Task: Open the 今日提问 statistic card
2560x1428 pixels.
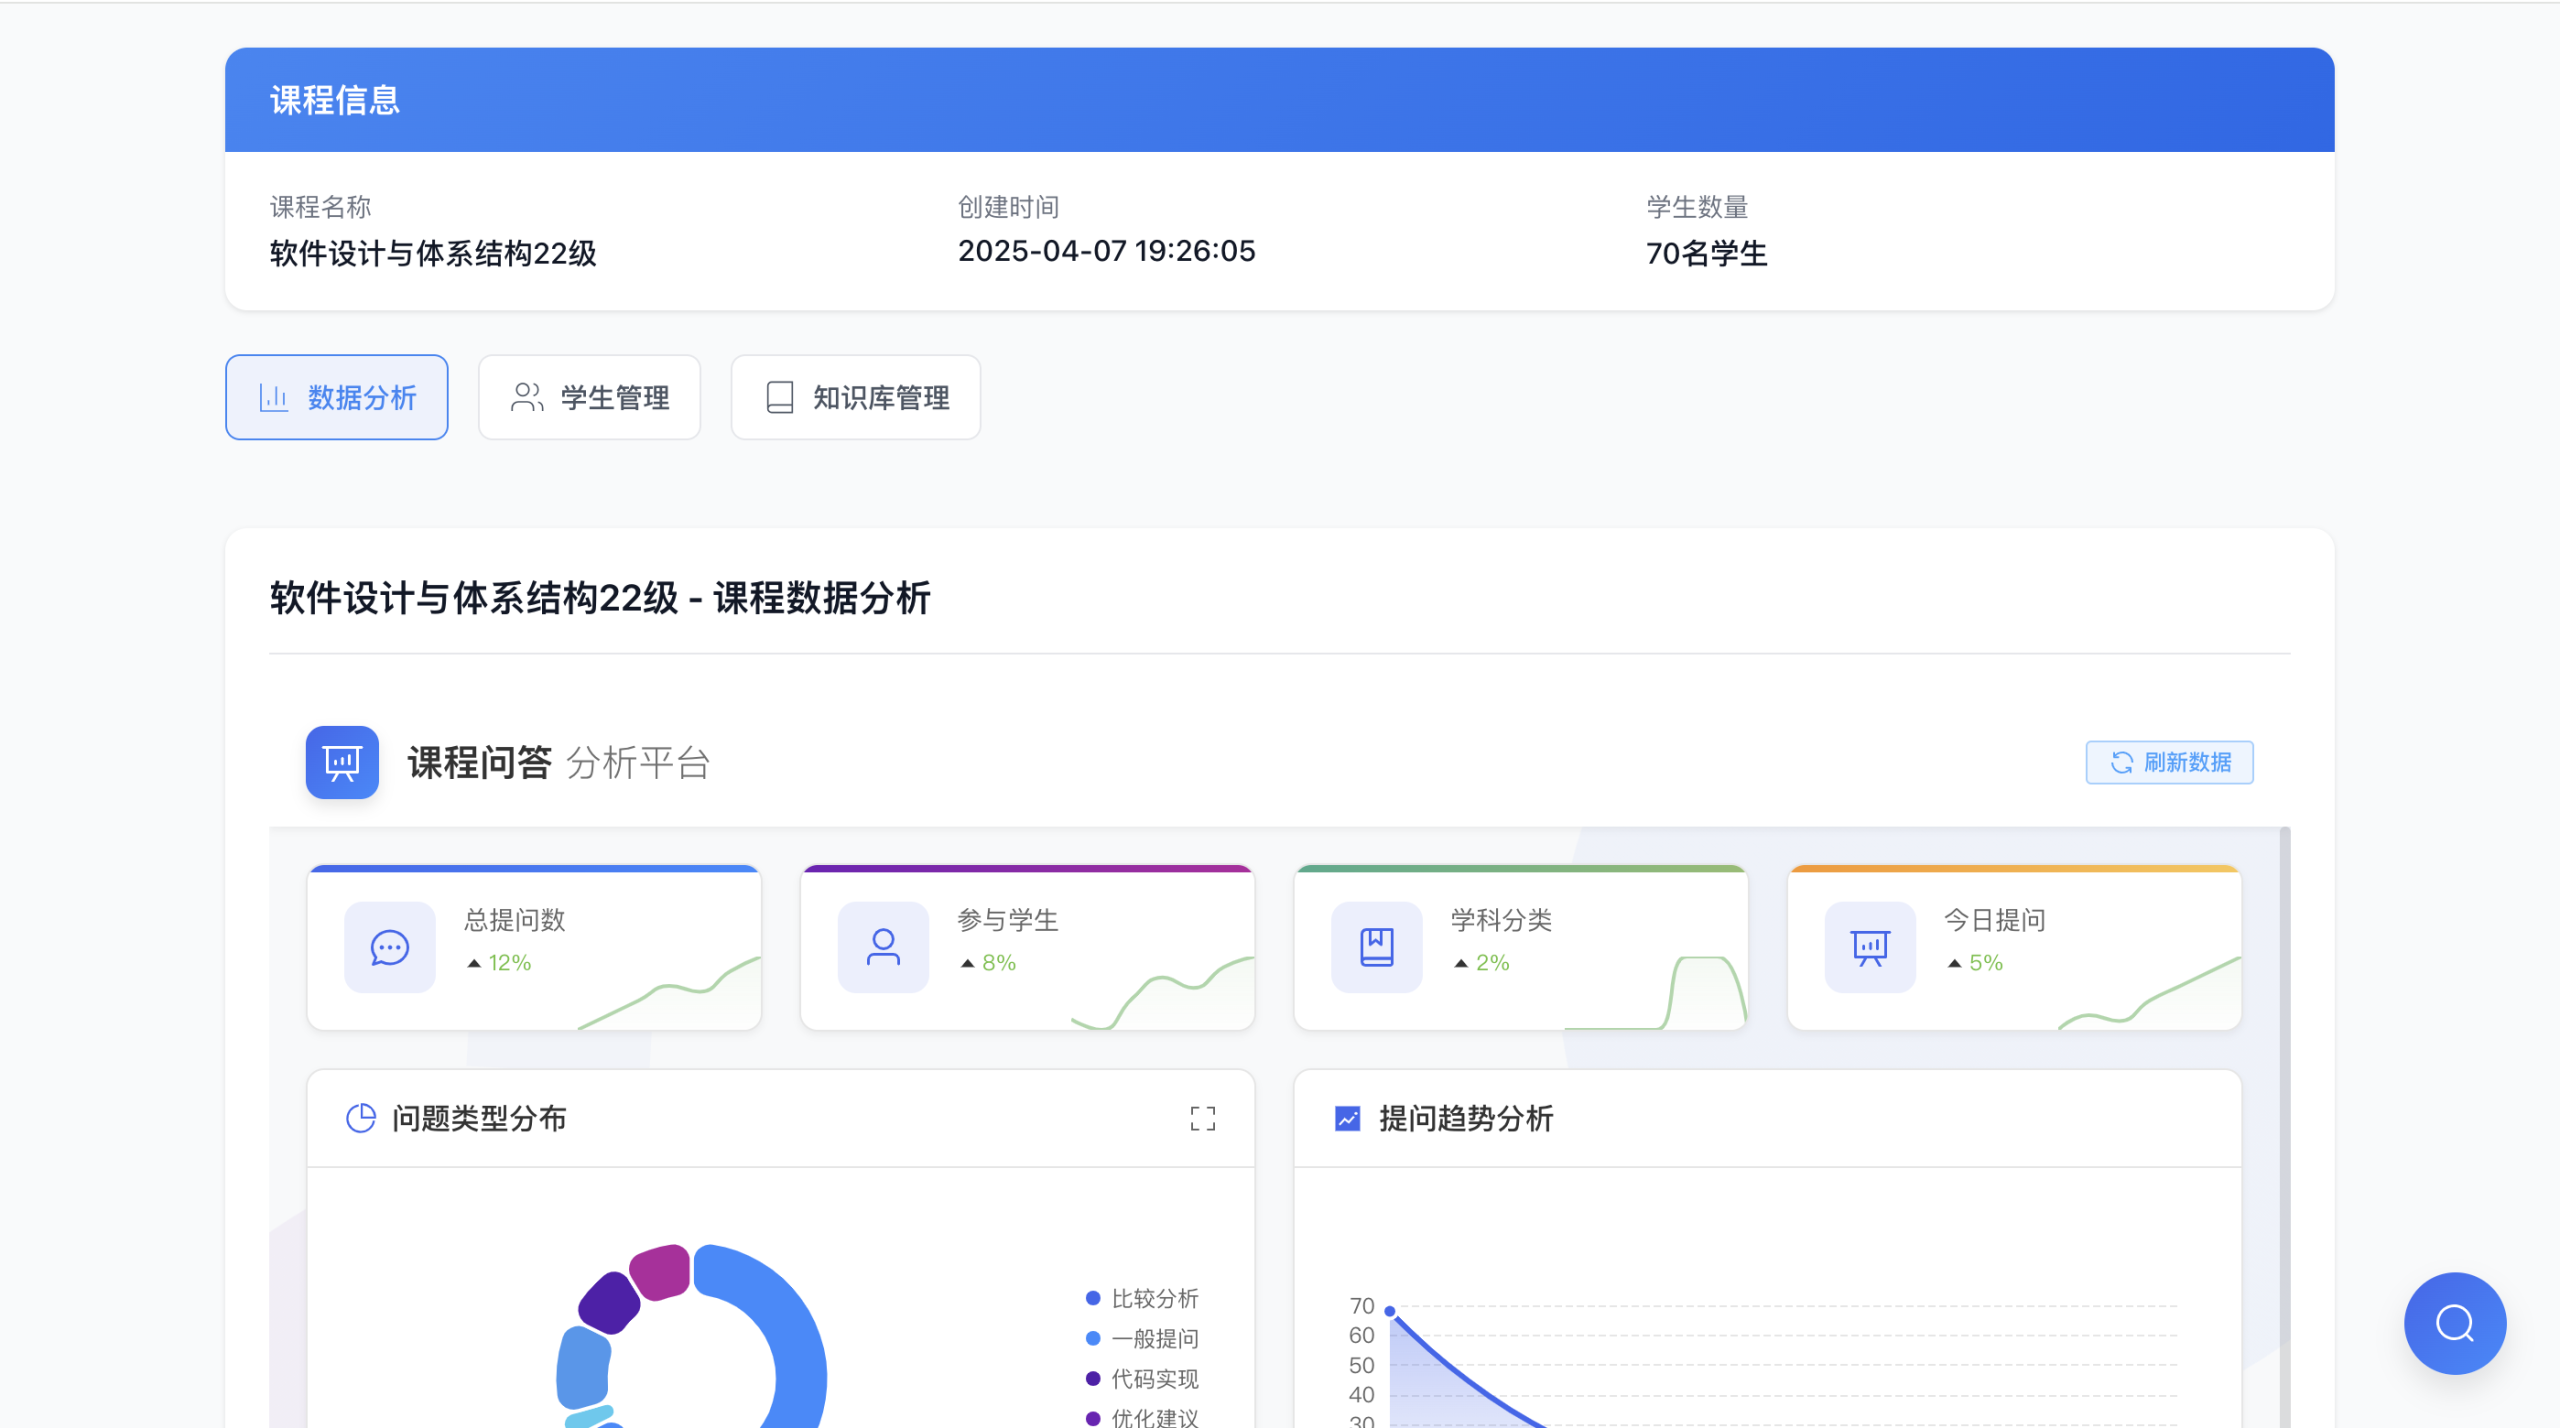Action: point(2013,947)
